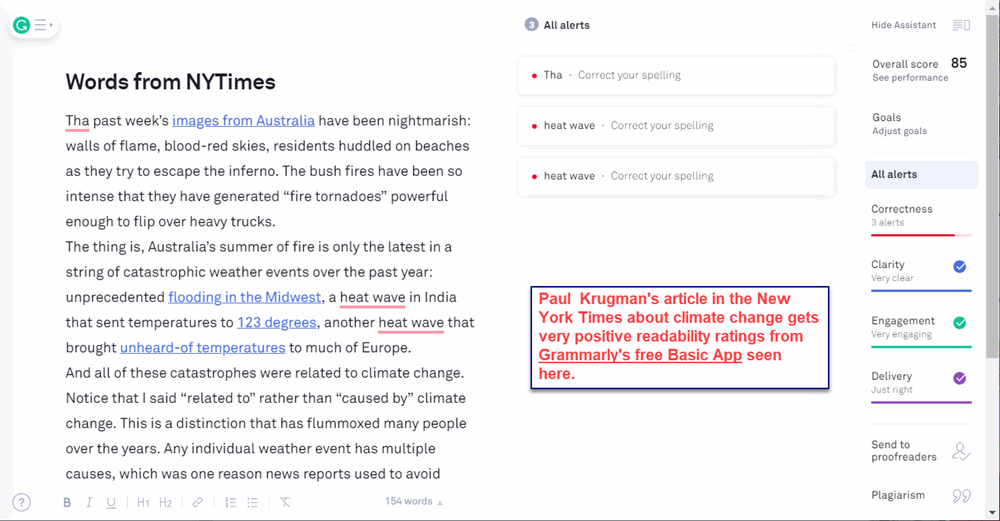This screenshot has height=521, width=1000.
Task: Click the vertical scrollbar thumb
Action: (x=992, y=185)
